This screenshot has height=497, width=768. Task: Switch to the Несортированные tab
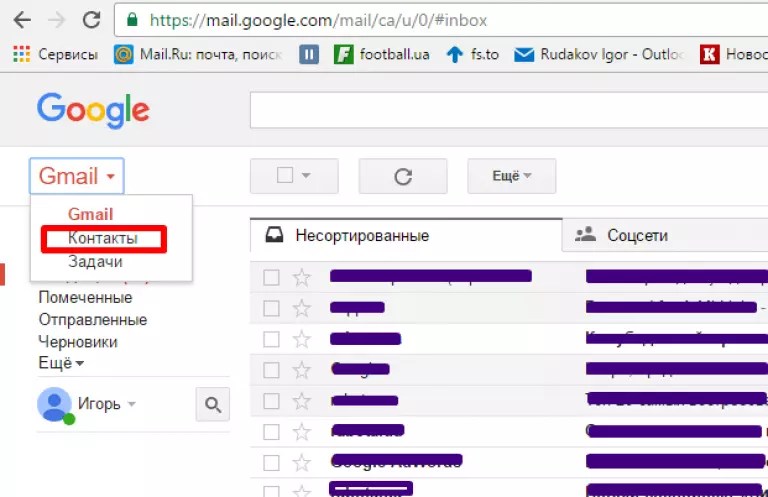406,236
